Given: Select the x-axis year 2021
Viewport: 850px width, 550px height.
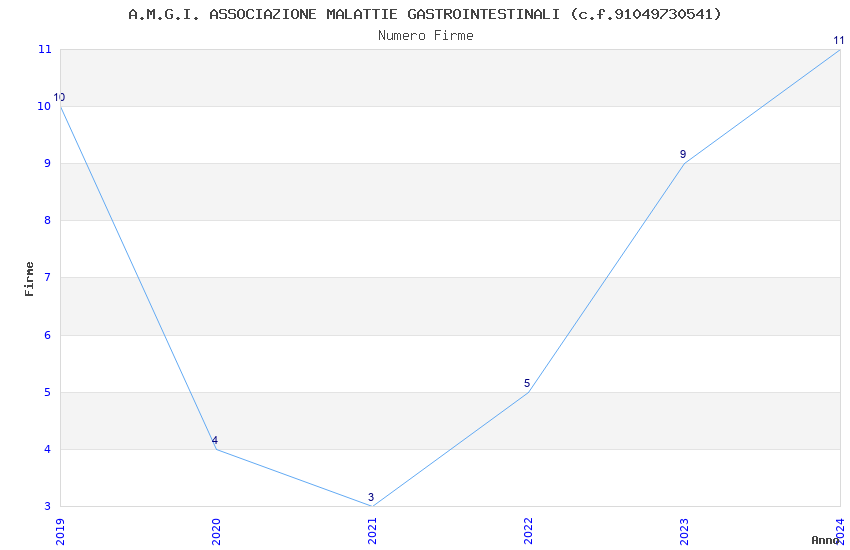Looking at the screenshot, I should [x=372, y=532].
